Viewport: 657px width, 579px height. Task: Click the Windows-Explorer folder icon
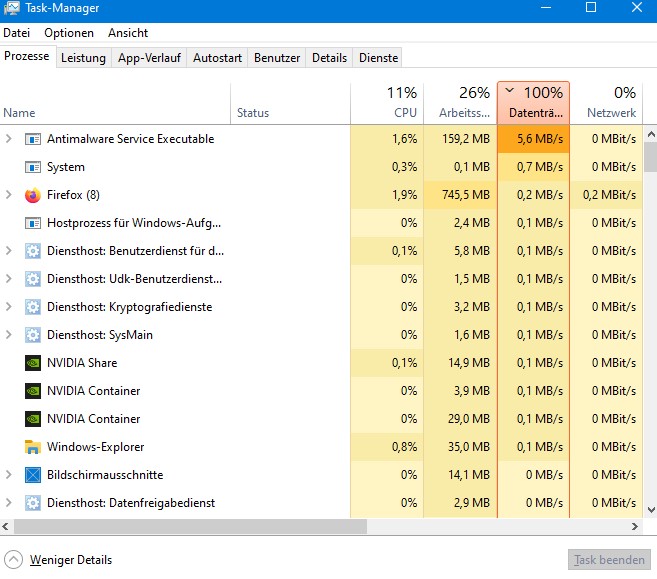(x=33, y=447)
